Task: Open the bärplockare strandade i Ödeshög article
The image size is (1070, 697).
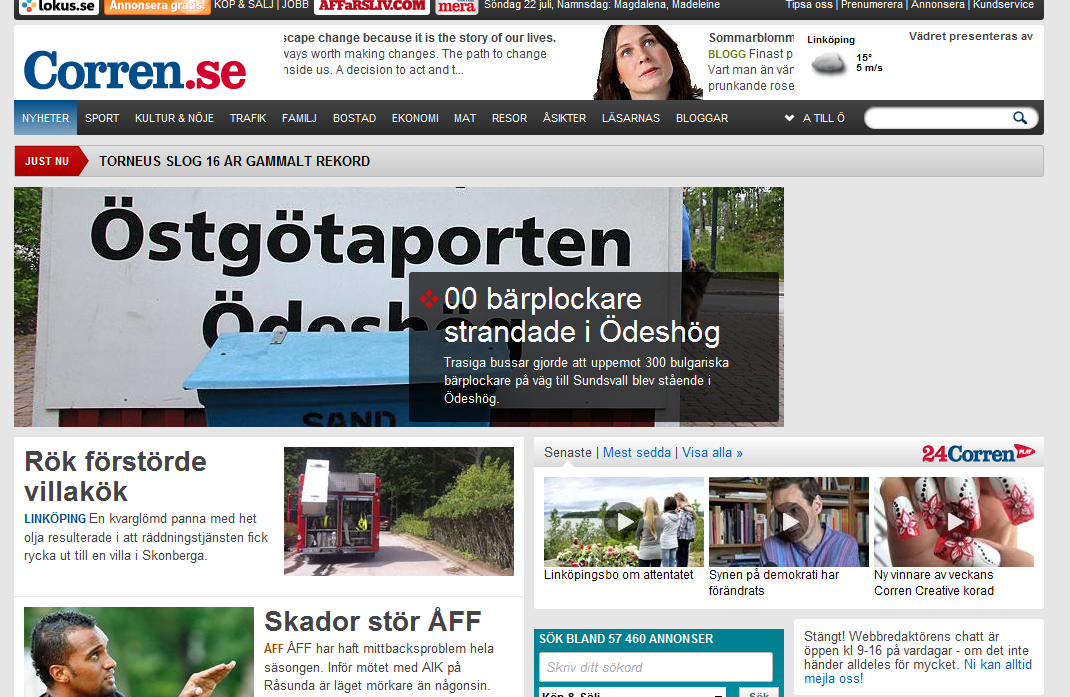Action: (581, 315)
